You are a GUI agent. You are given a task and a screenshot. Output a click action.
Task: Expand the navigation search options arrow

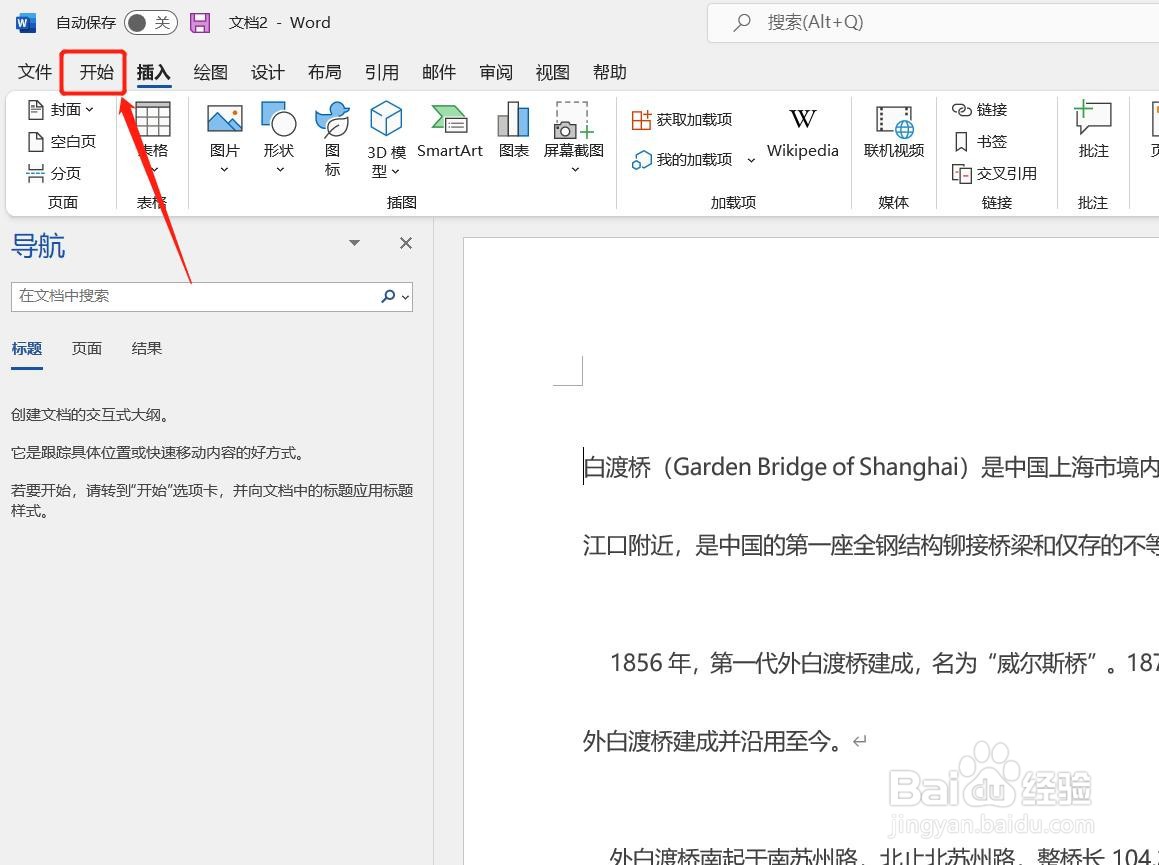[x=405, y=297]
